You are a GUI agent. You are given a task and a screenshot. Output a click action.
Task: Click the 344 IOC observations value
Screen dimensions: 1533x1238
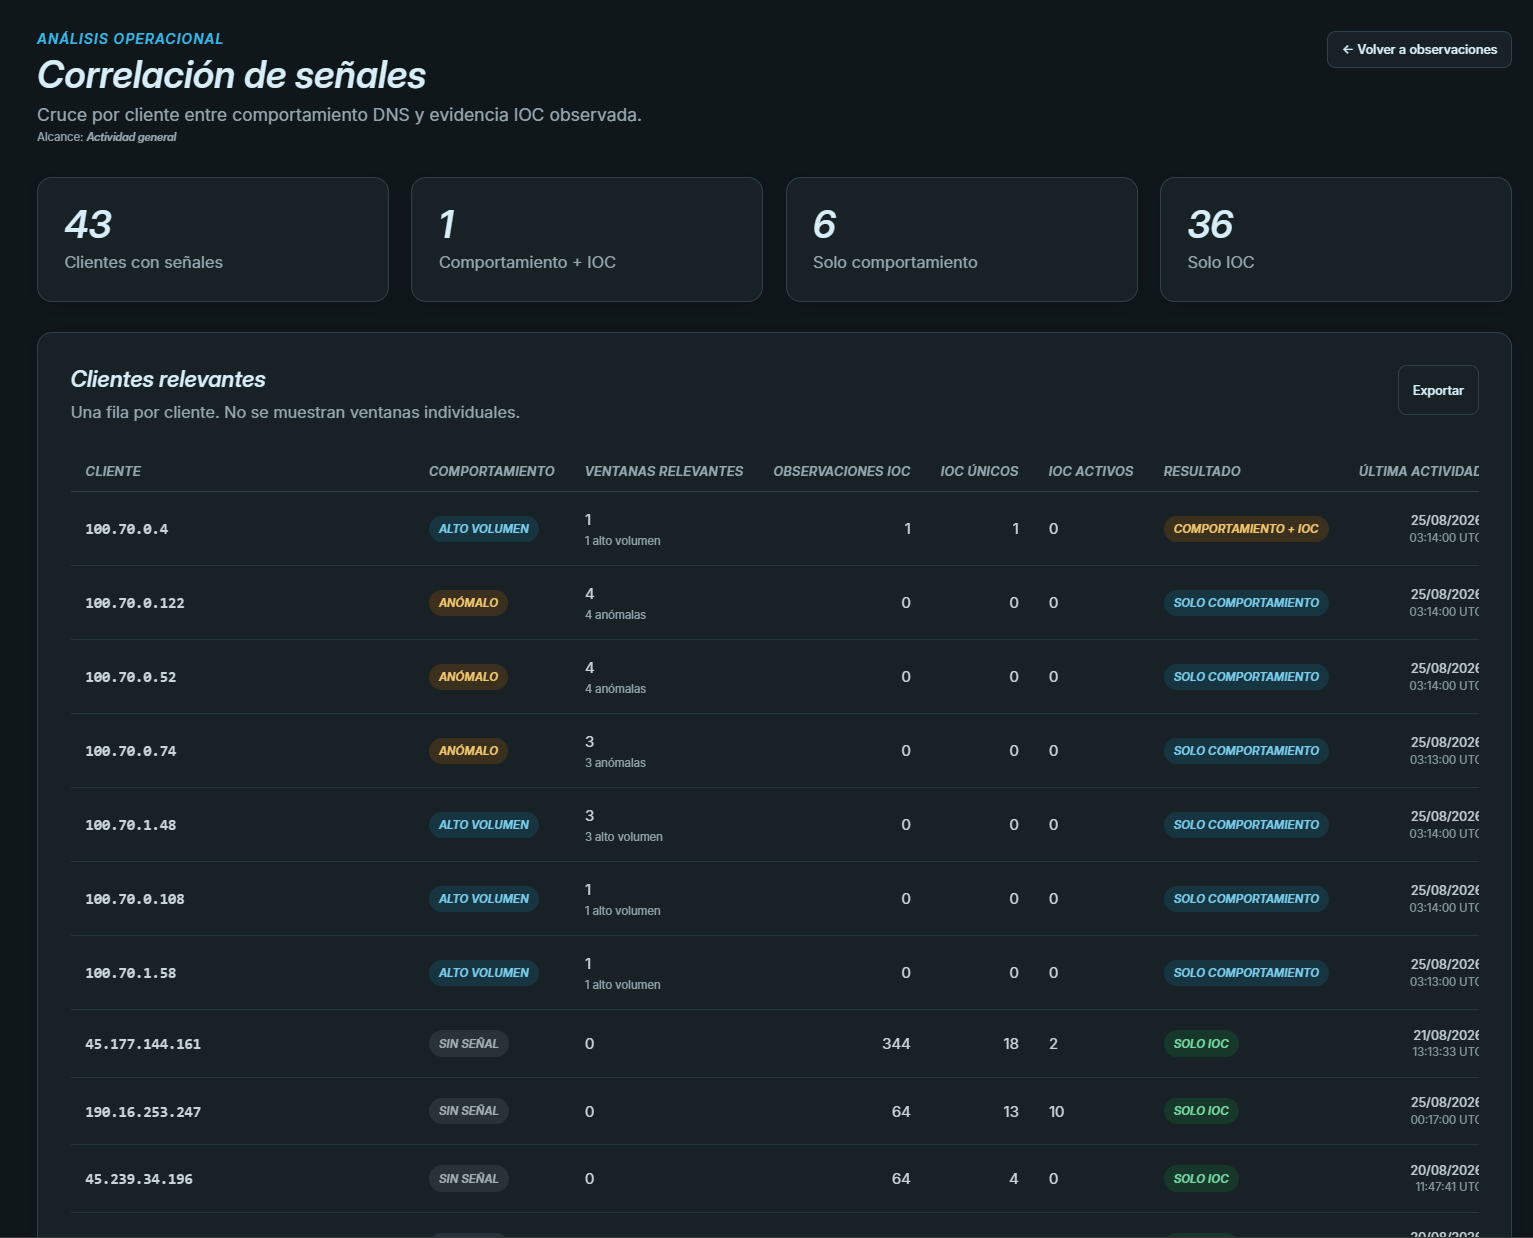point(896,1044)
